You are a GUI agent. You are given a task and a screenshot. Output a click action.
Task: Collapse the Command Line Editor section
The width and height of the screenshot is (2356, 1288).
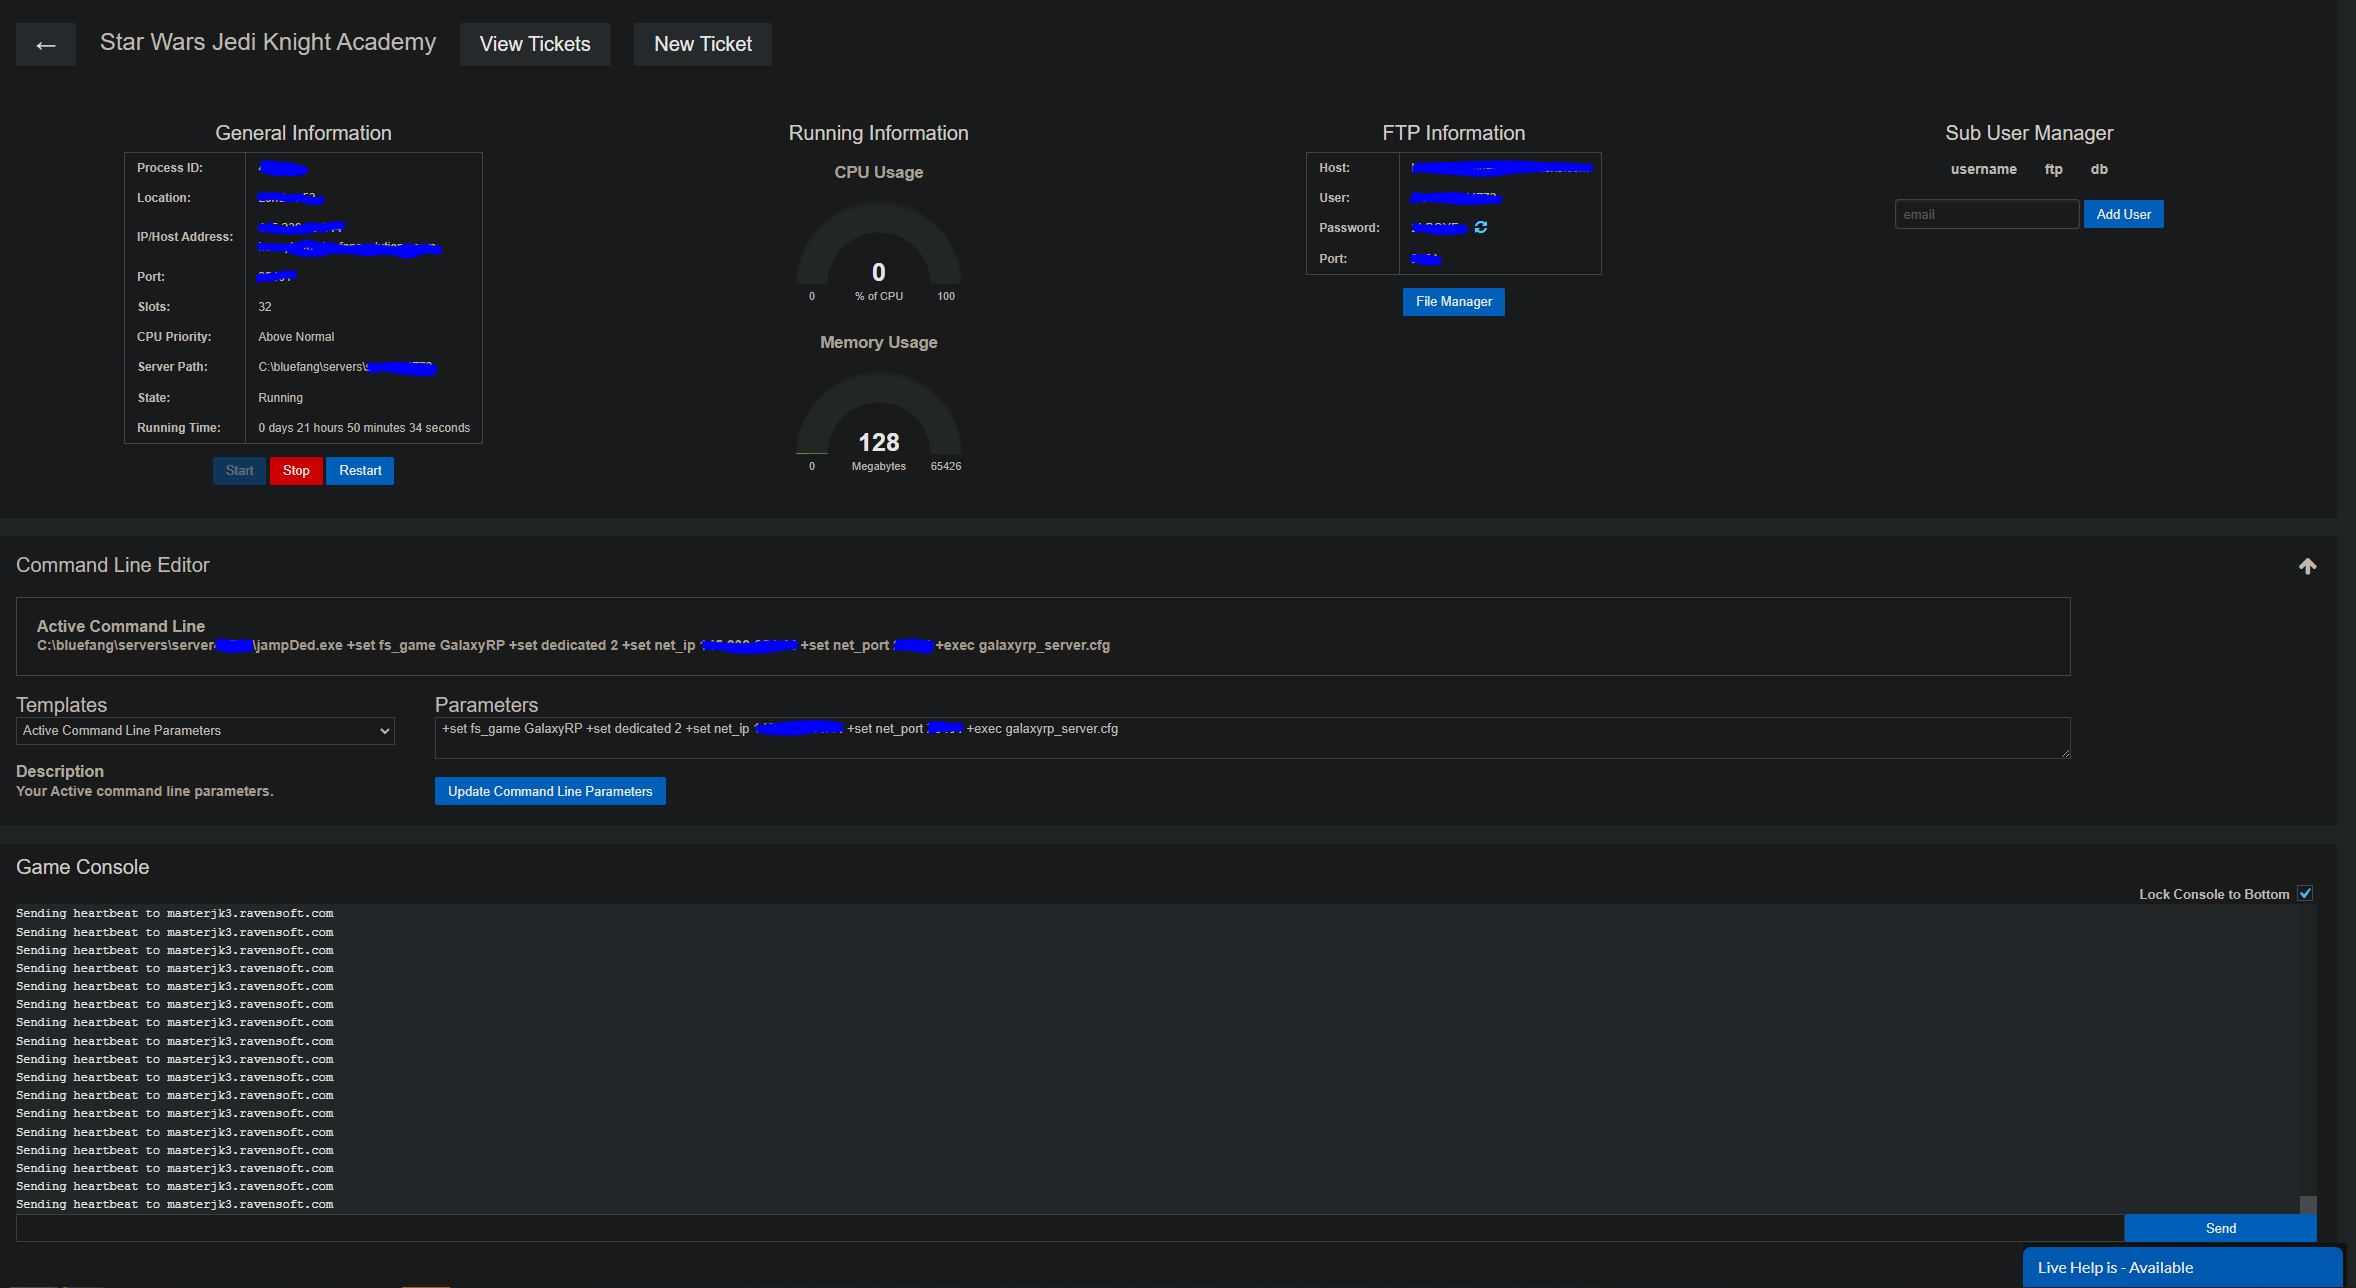pos(2307,566)
